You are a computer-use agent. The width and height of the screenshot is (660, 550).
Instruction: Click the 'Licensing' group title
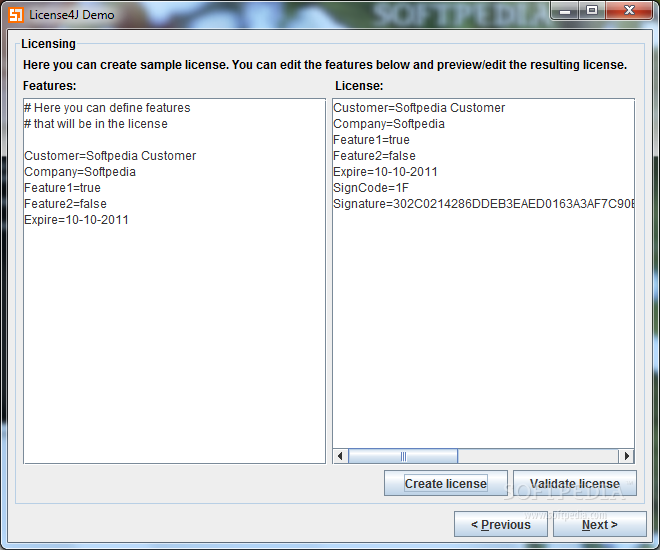pos(48,44)
